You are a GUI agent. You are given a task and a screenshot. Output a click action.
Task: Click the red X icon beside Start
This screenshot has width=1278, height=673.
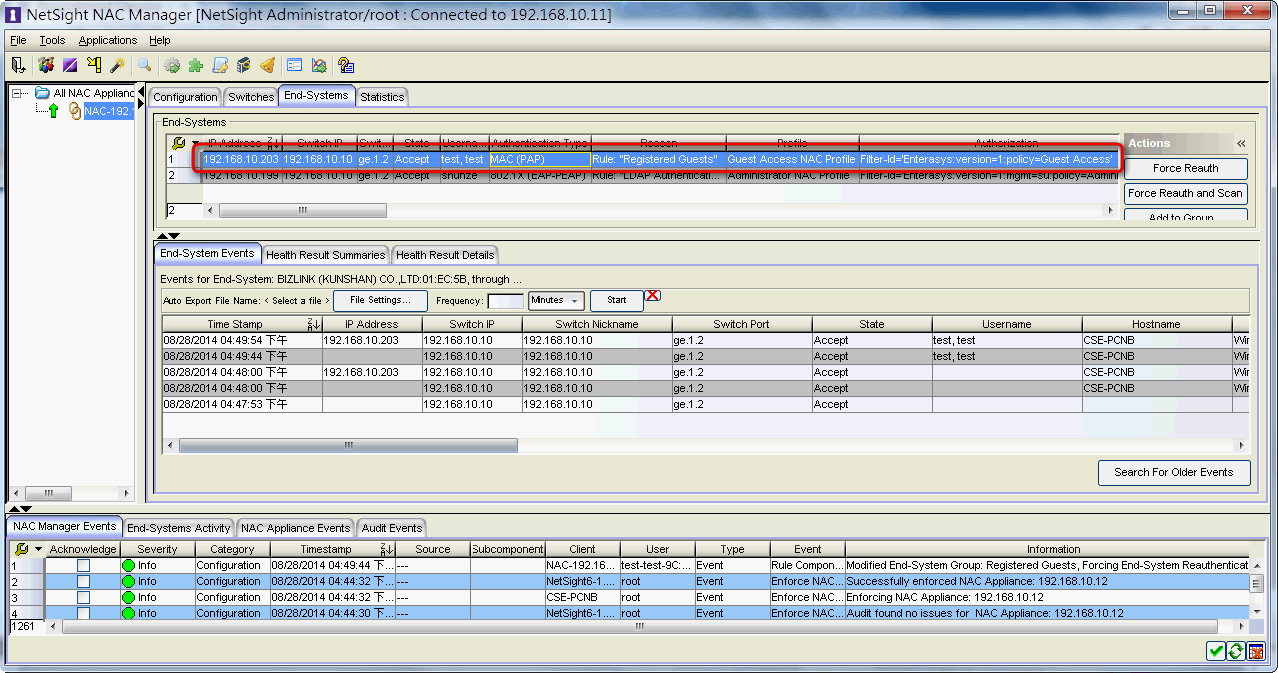point(653,296)
